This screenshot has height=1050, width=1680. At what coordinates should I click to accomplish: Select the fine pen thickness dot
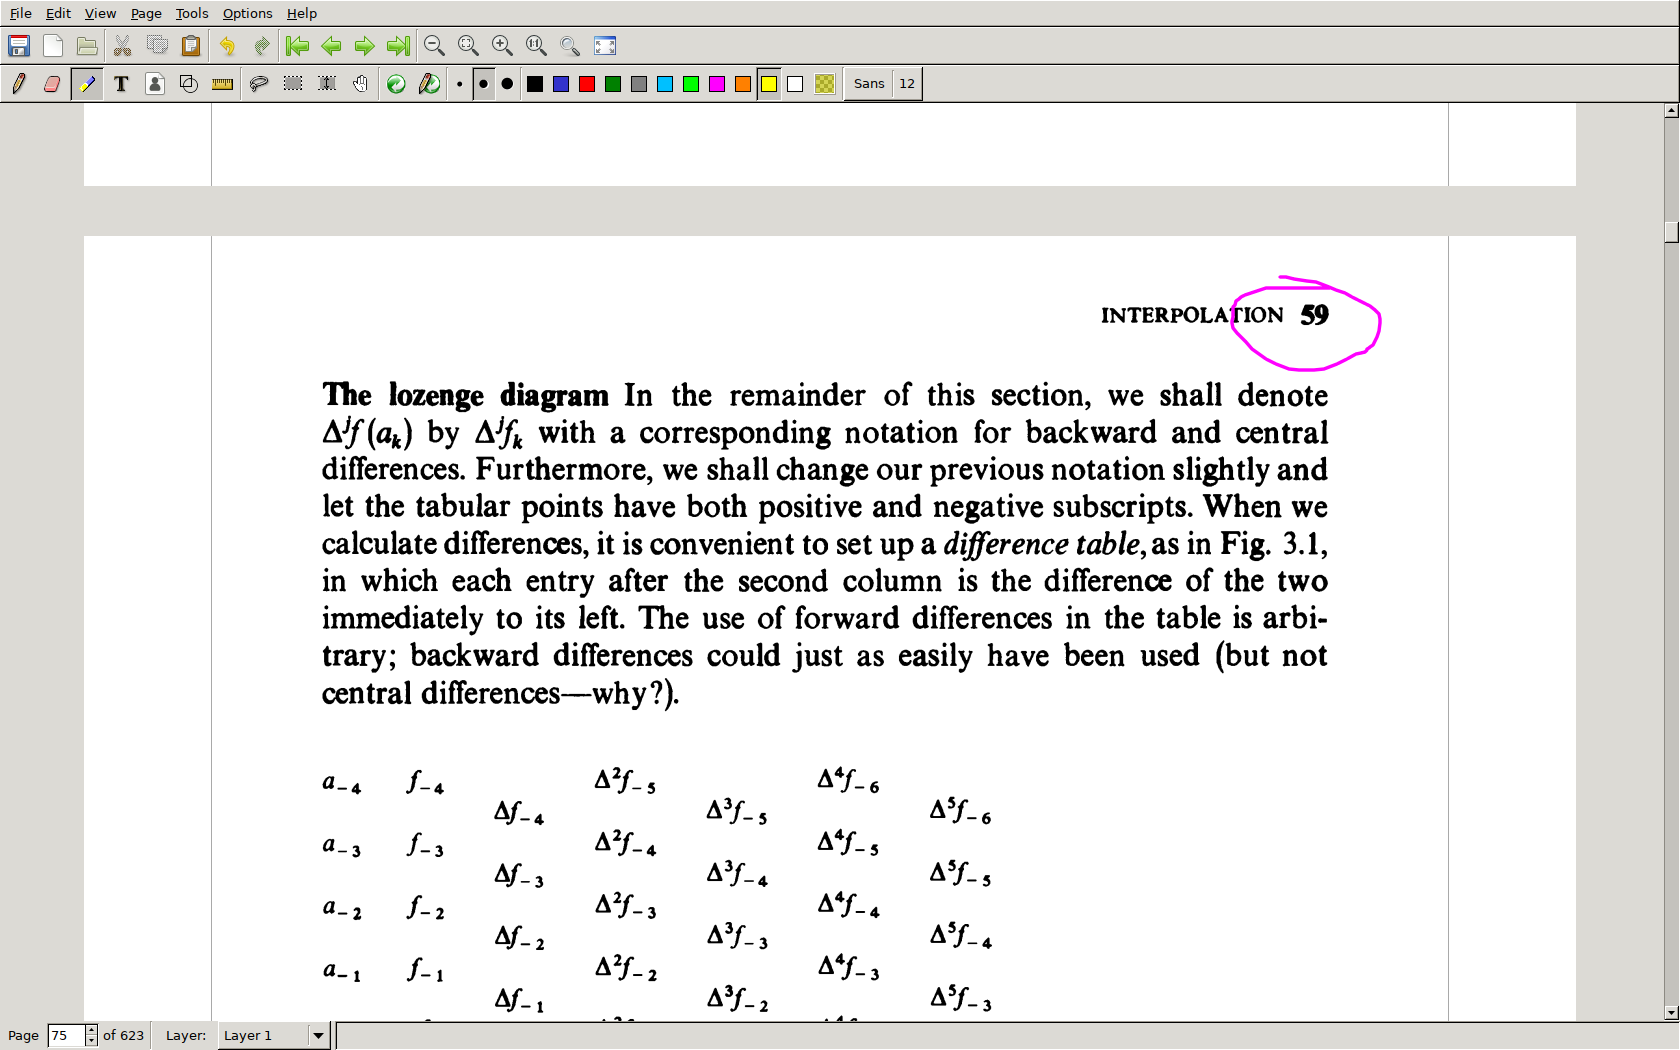click(459, 84)
